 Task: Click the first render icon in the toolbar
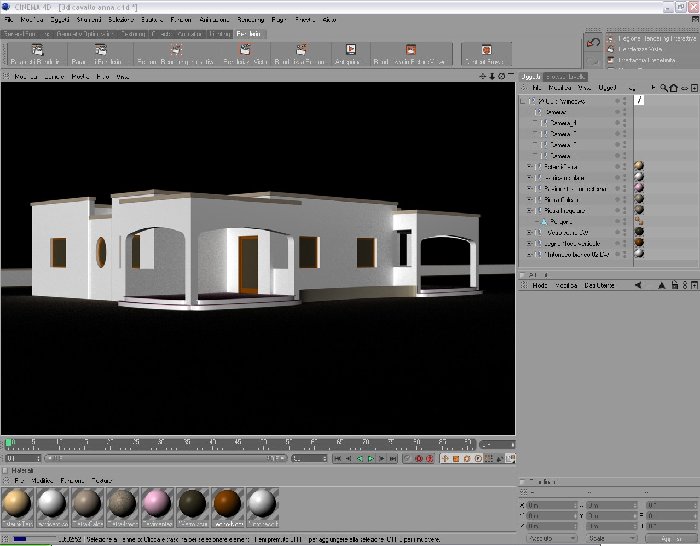pos(38,49)
